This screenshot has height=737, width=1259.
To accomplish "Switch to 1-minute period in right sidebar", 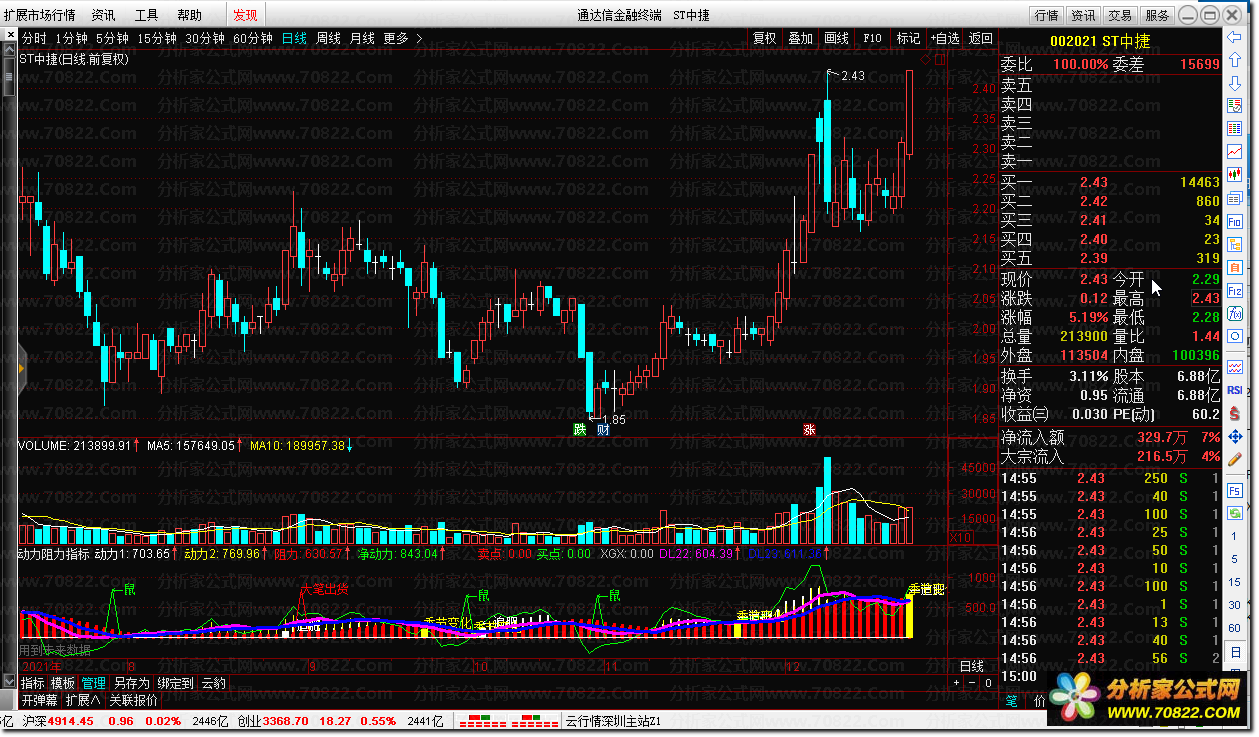I will [1234, 537].
